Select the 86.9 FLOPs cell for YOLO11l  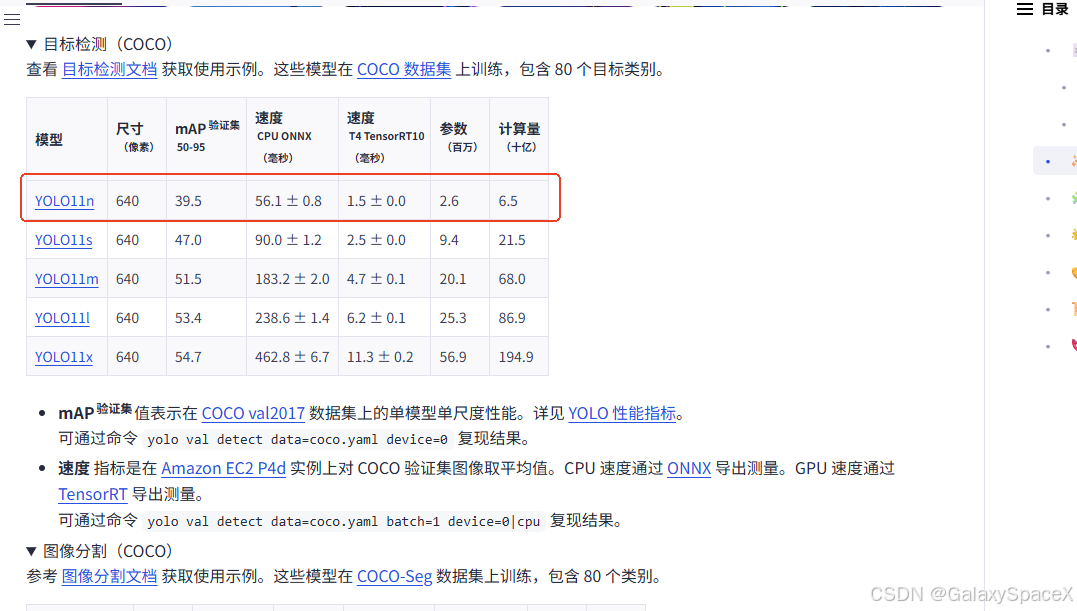coord(519,319)
